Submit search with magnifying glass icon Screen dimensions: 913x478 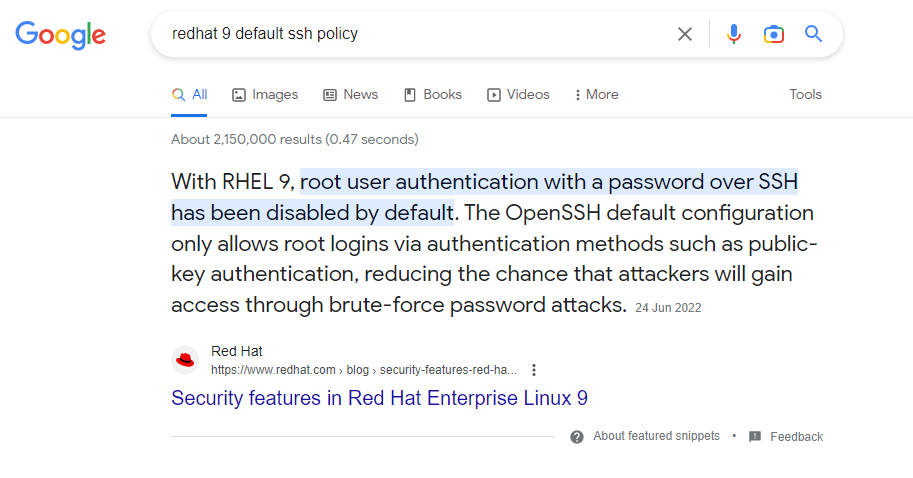click(x=813, y=34)
